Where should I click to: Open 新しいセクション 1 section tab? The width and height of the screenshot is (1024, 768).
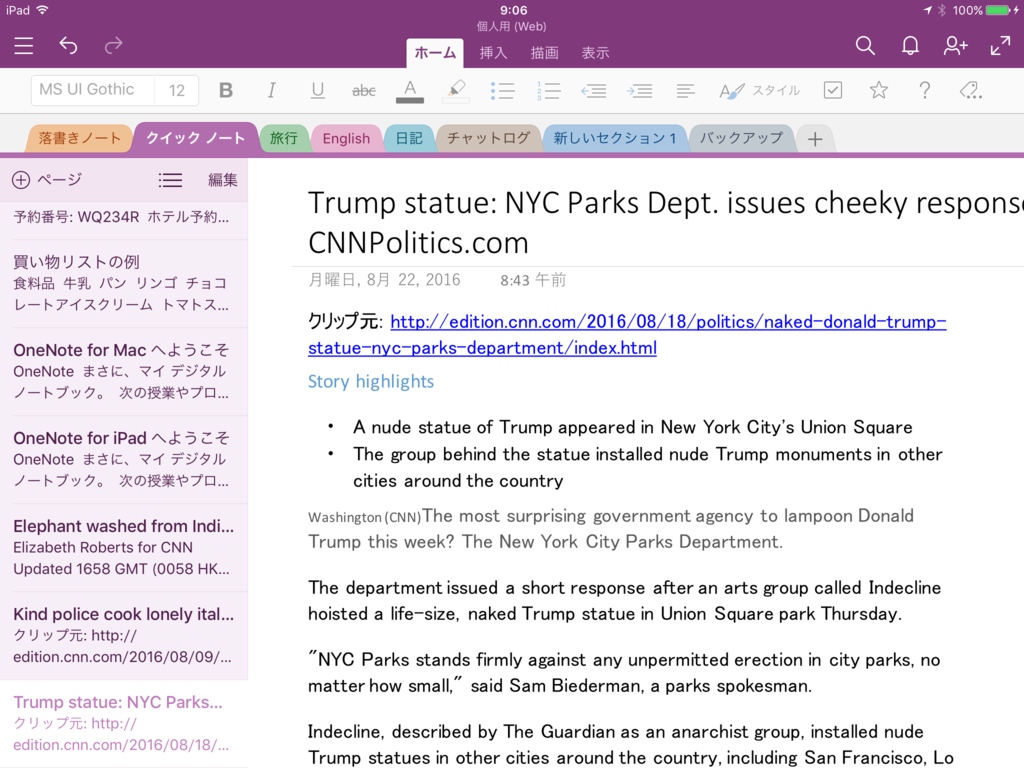[x=615, y=138]
